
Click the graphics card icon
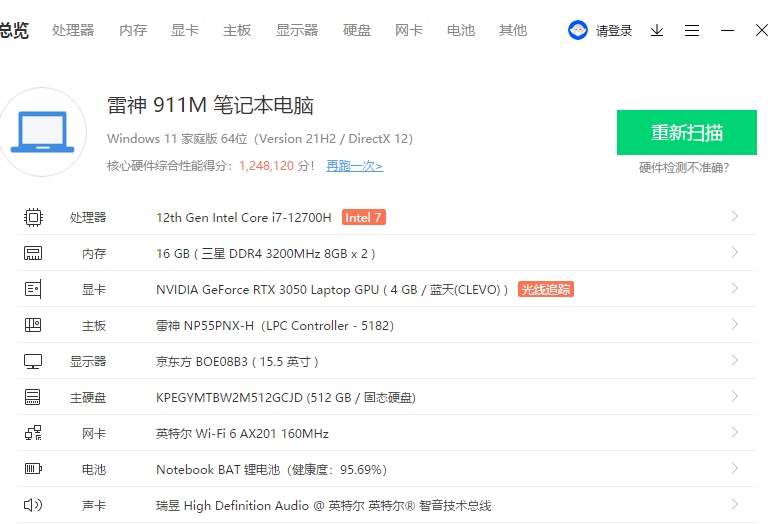coord(33,289)
